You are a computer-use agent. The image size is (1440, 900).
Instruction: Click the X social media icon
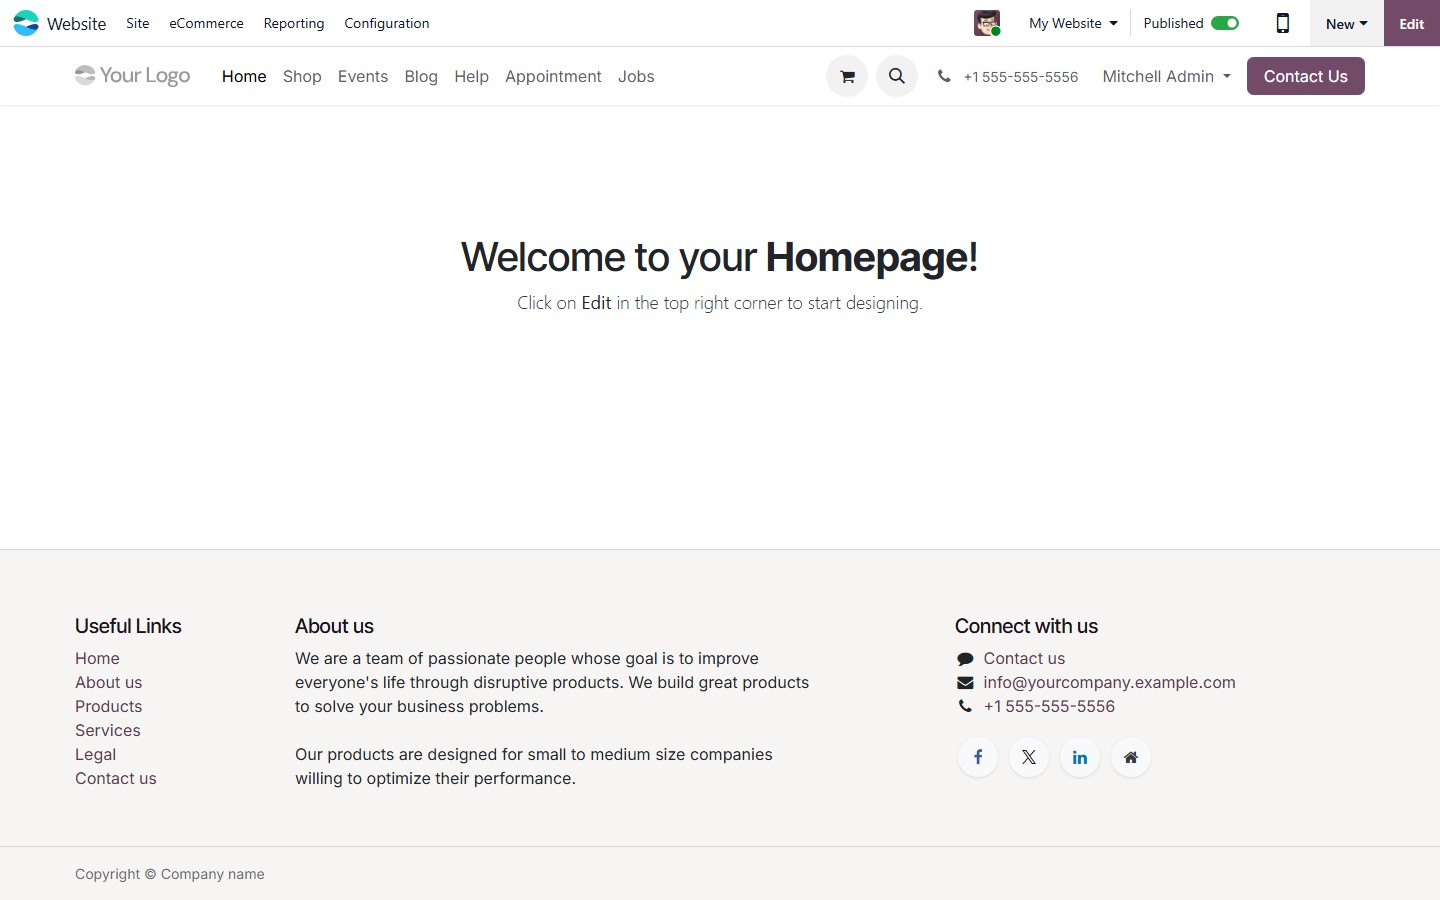click(x=1028, y=757)
